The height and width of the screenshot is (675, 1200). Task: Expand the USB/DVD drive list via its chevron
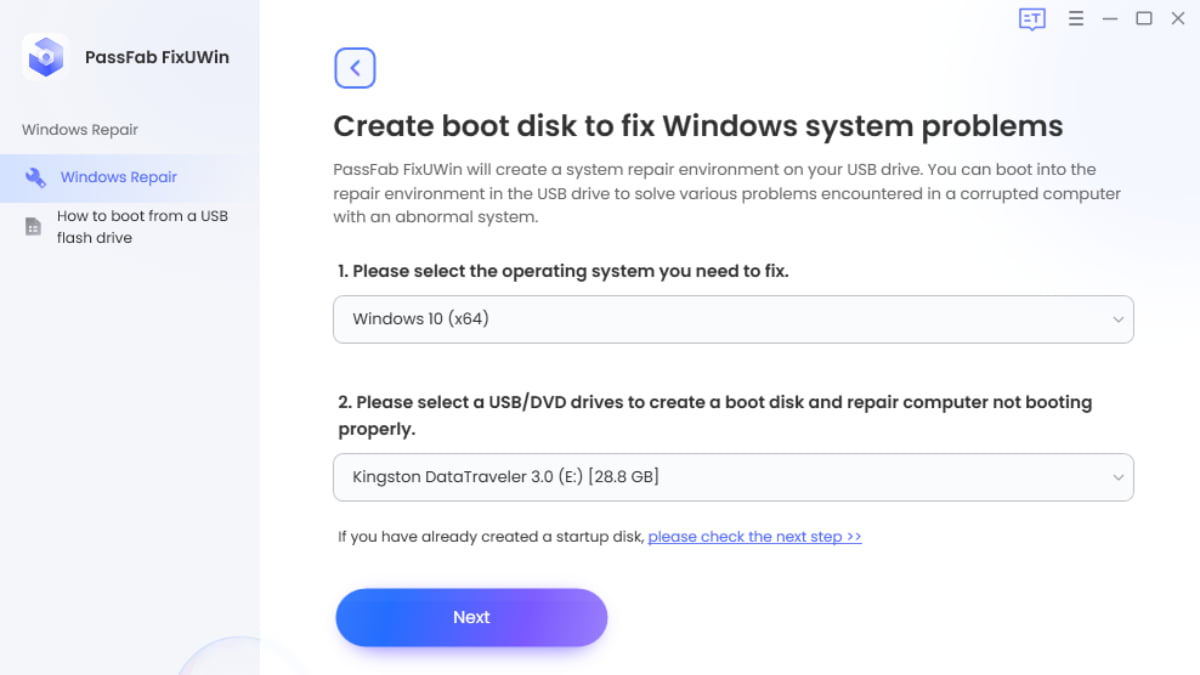[1118, 477]
